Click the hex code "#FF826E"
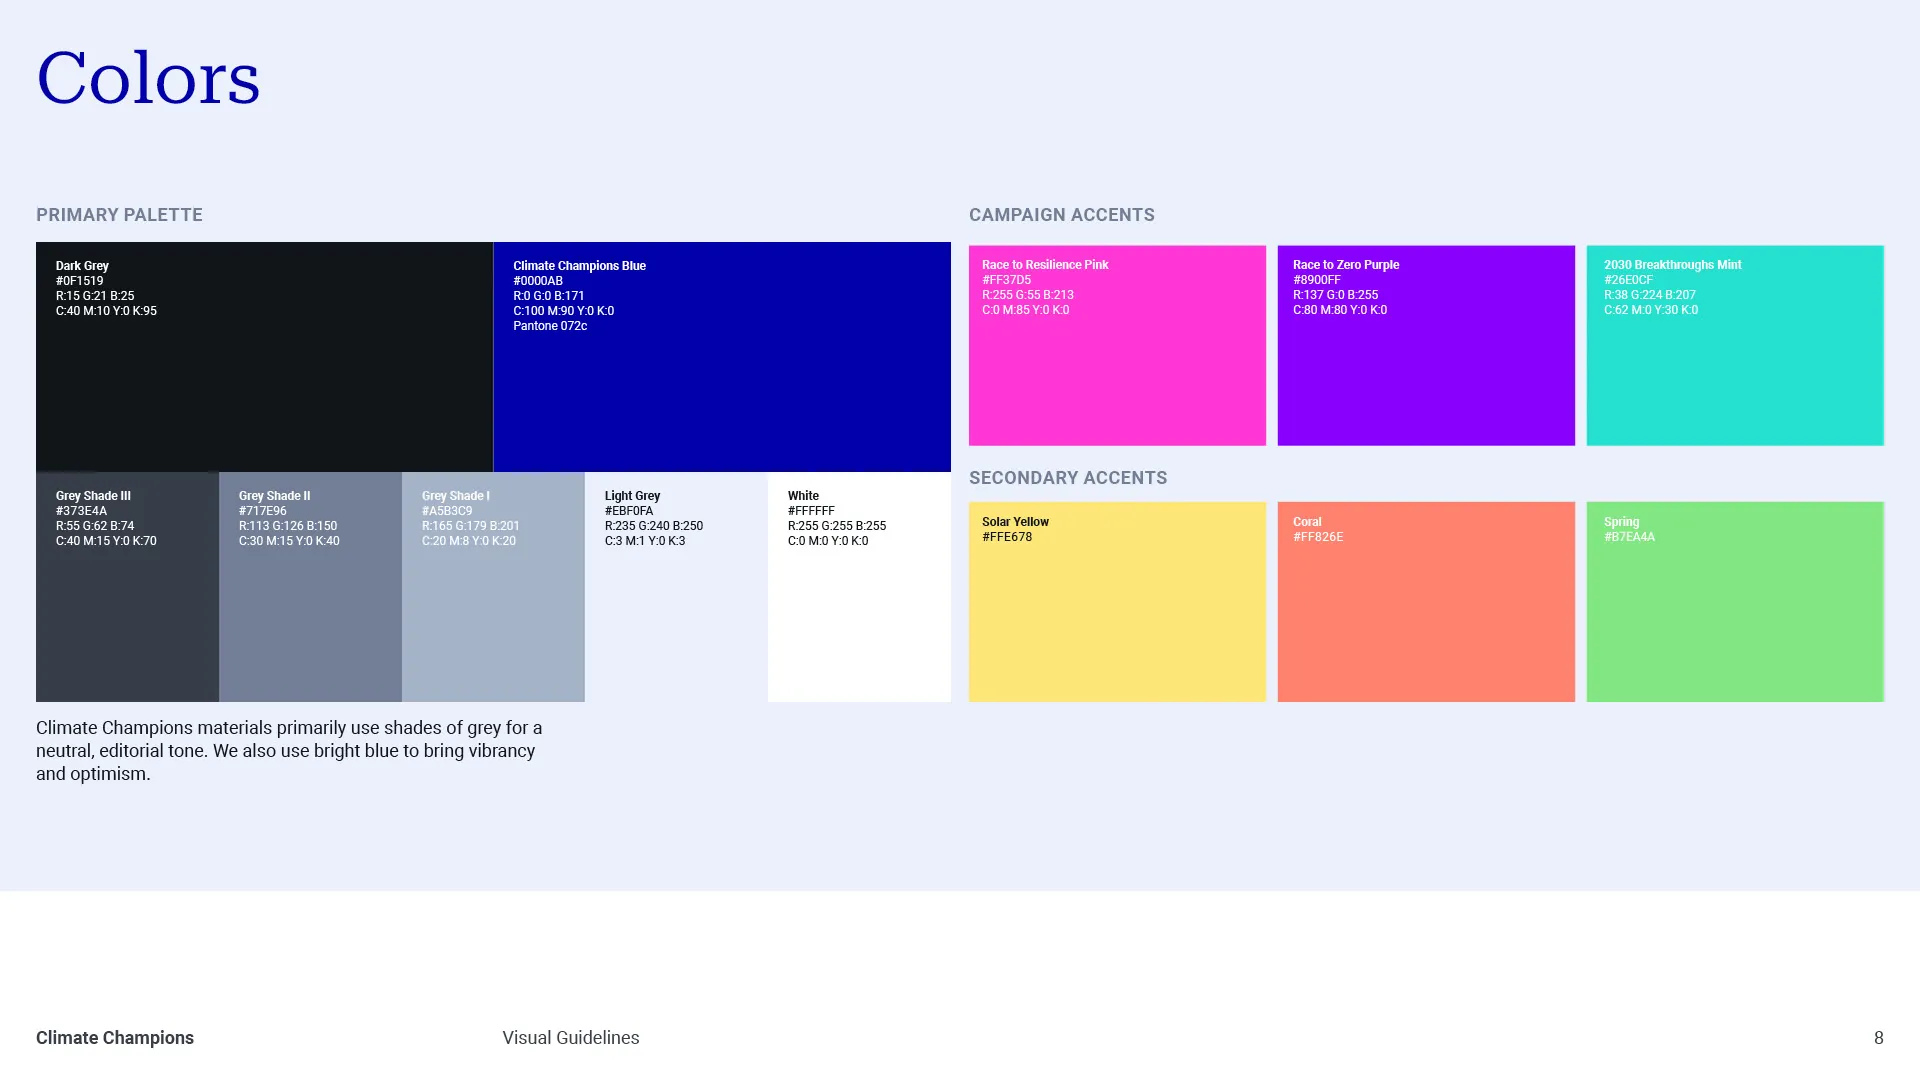Viewport: 1920px width, 1080px height. coord(1318,537)
